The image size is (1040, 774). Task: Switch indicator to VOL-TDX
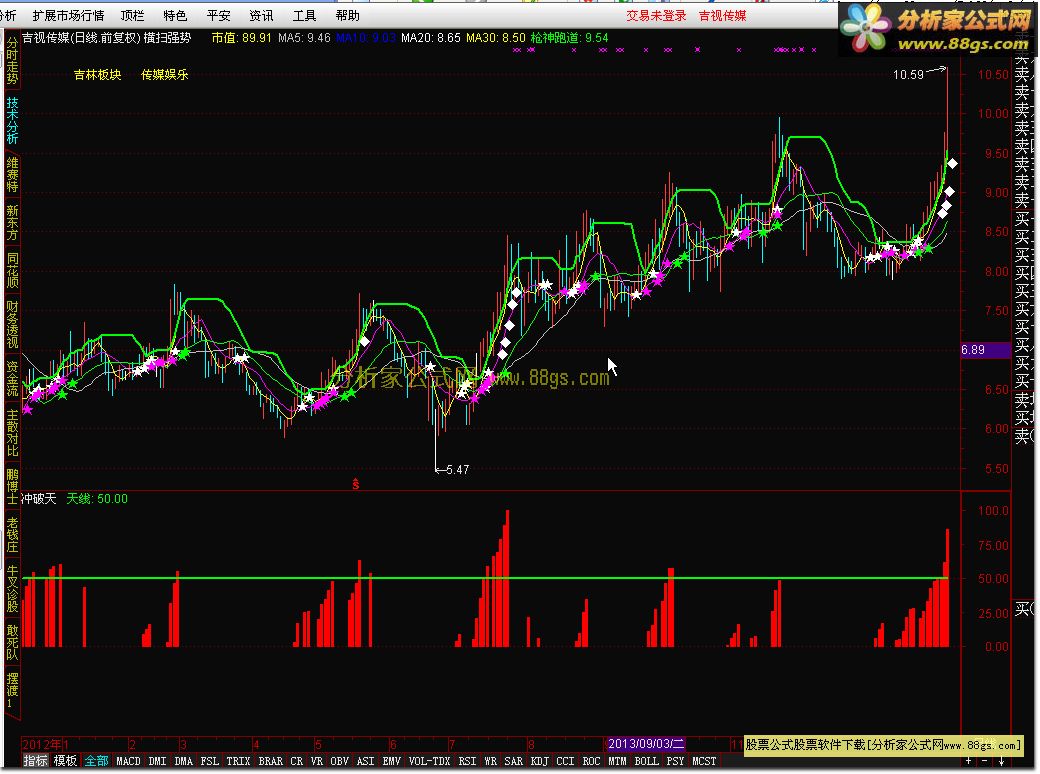429,761
